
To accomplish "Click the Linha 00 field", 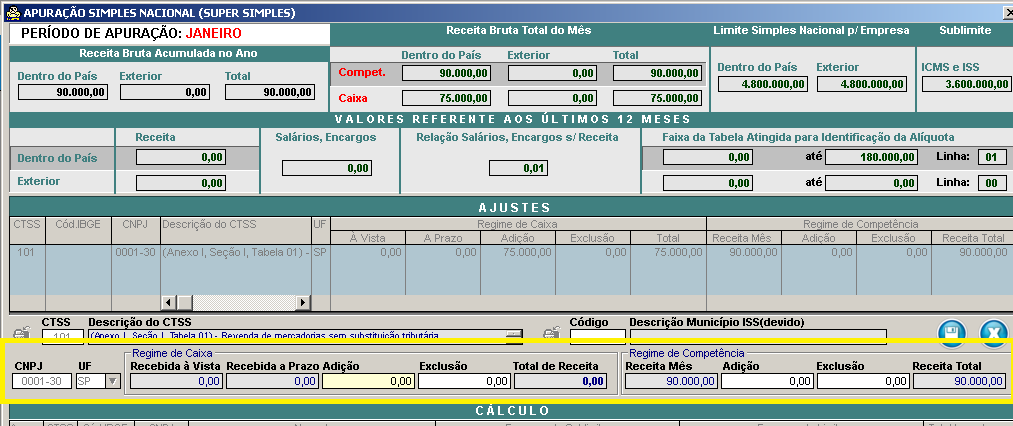I will pos(991,183).
